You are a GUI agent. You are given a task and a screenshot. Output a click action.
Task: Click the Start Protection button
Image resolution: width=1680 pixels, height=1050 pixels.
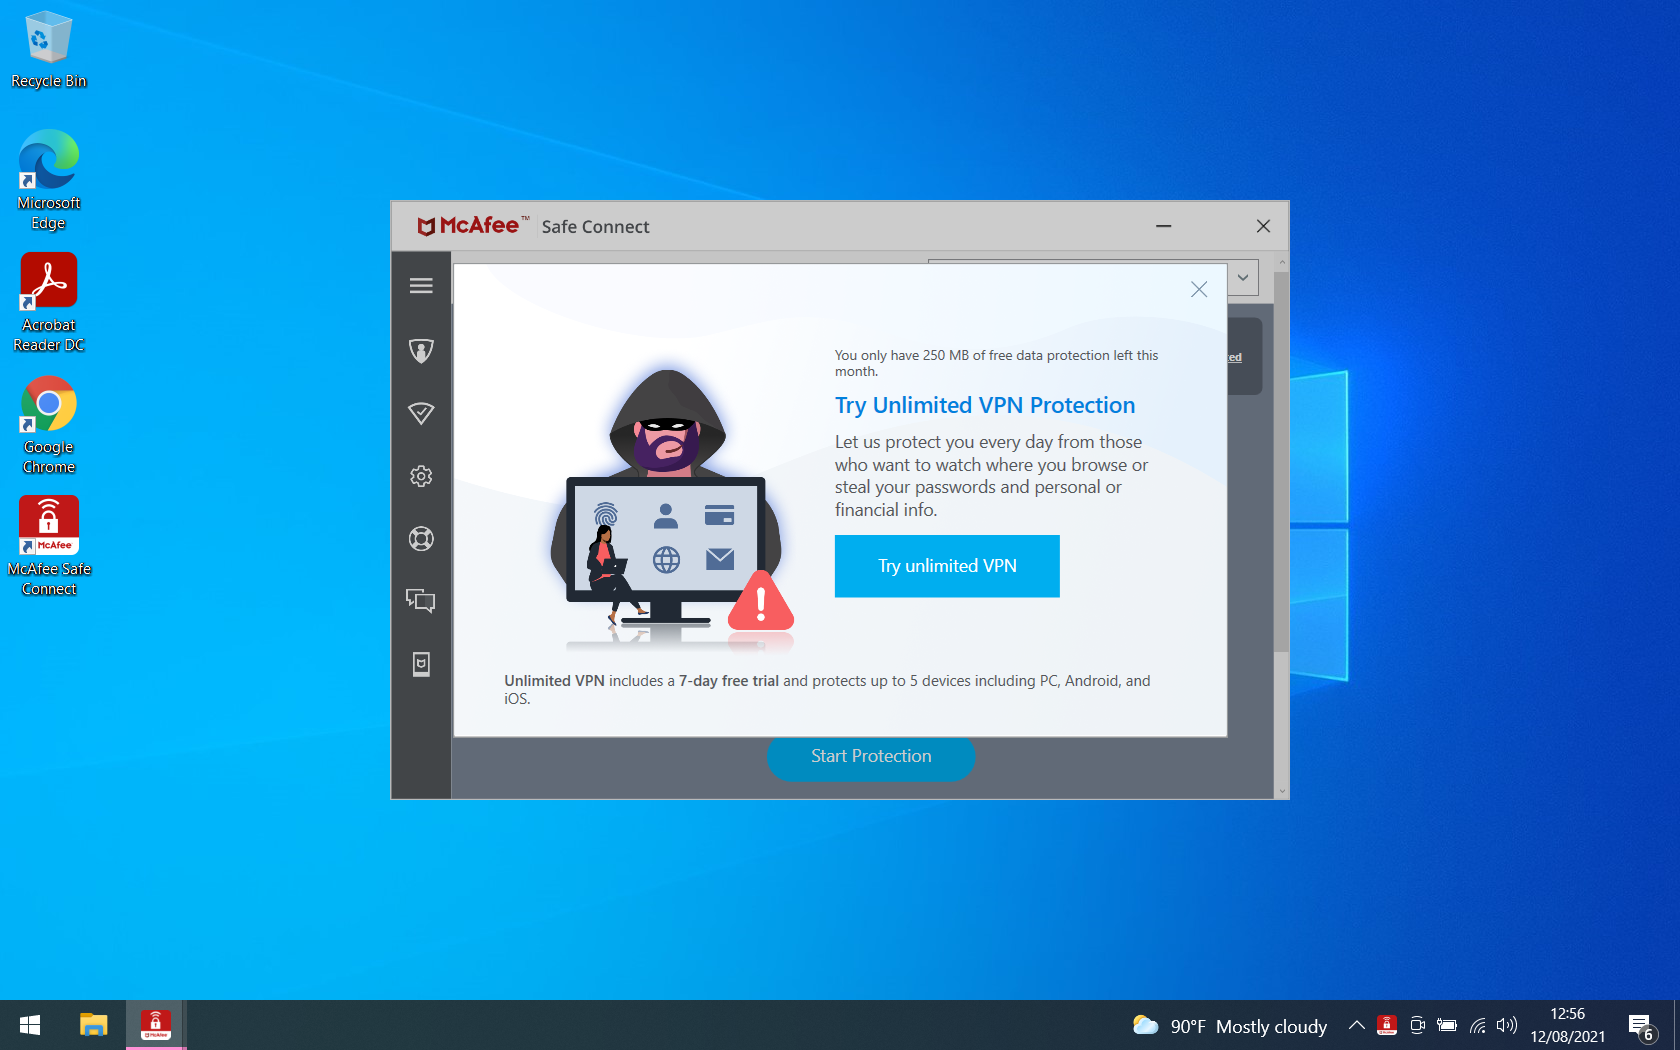(871, 756)
